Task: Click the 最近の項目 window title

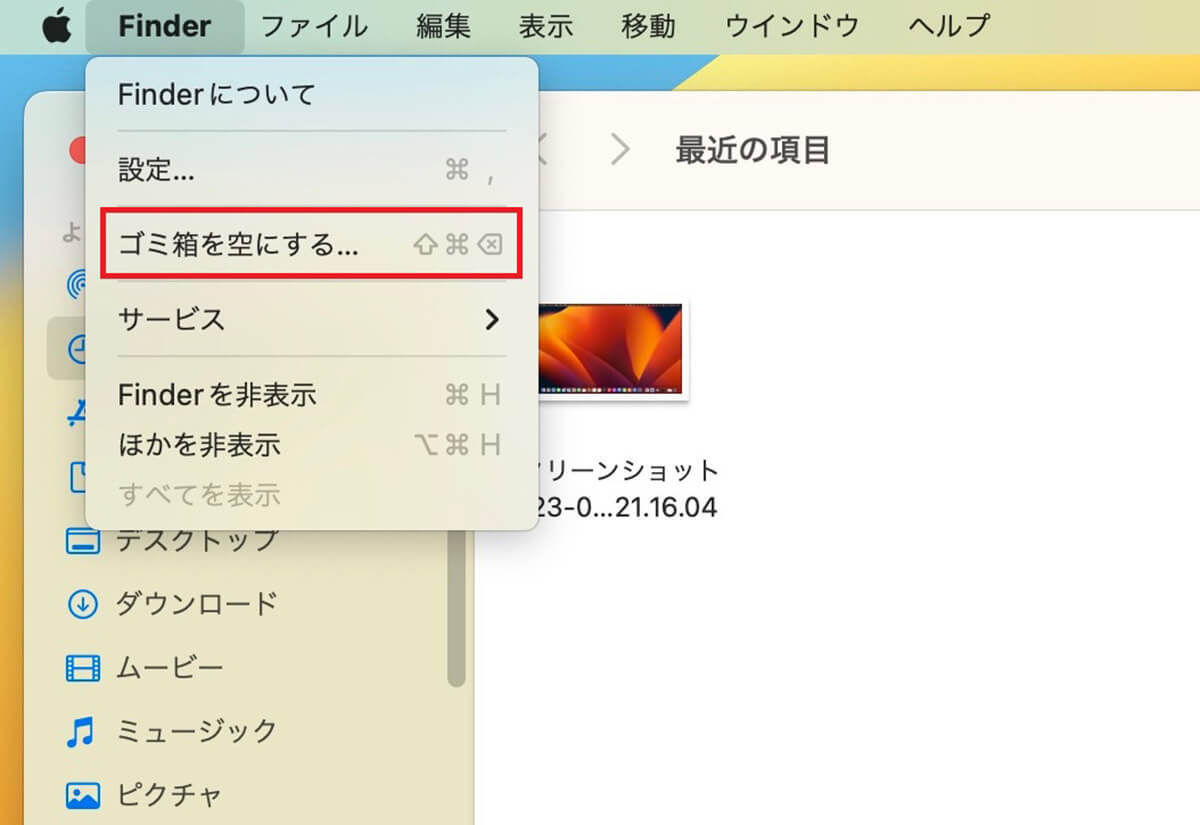Action: coord(753,150)
